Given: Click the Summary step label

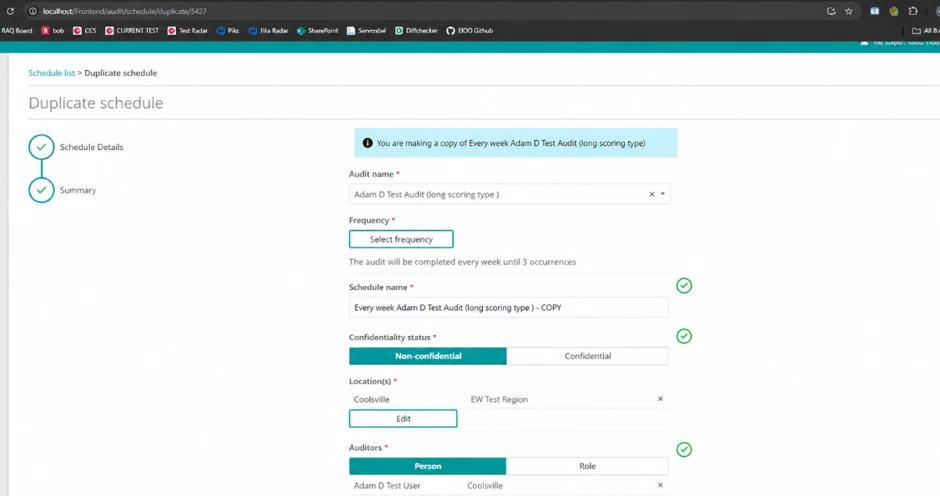Looking at the screenshot, I should click(x=78, y=190).
